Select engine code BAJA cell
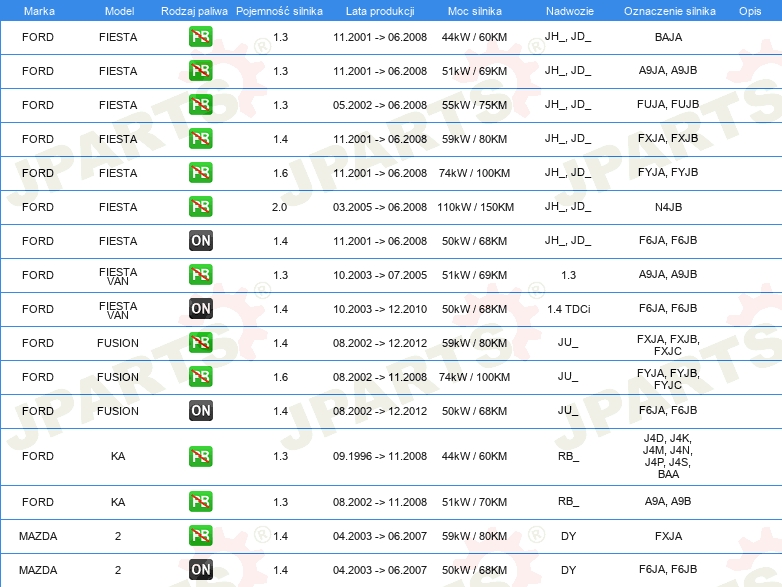Screen dimensions: 782x587 coord(668,37)
